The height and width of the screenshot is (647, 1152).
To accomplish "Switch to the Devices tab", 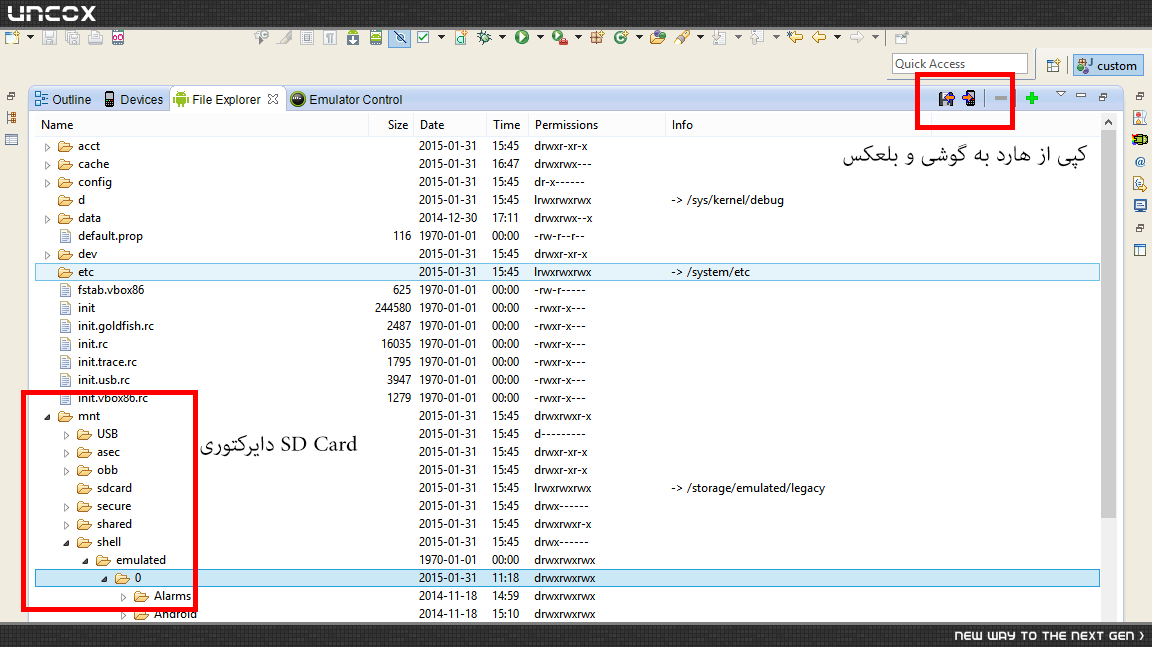I will click(x=134, y=99).
